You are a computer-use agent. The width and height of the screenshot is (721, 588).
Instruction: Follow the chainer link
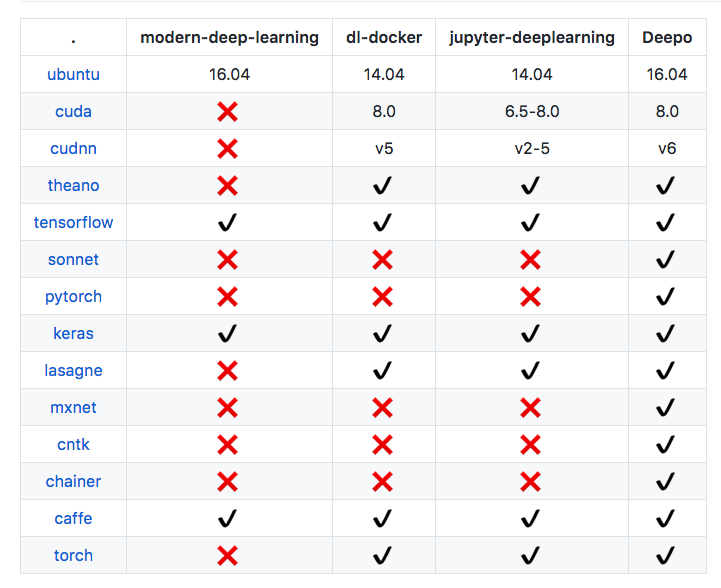(x=73, y=482)
